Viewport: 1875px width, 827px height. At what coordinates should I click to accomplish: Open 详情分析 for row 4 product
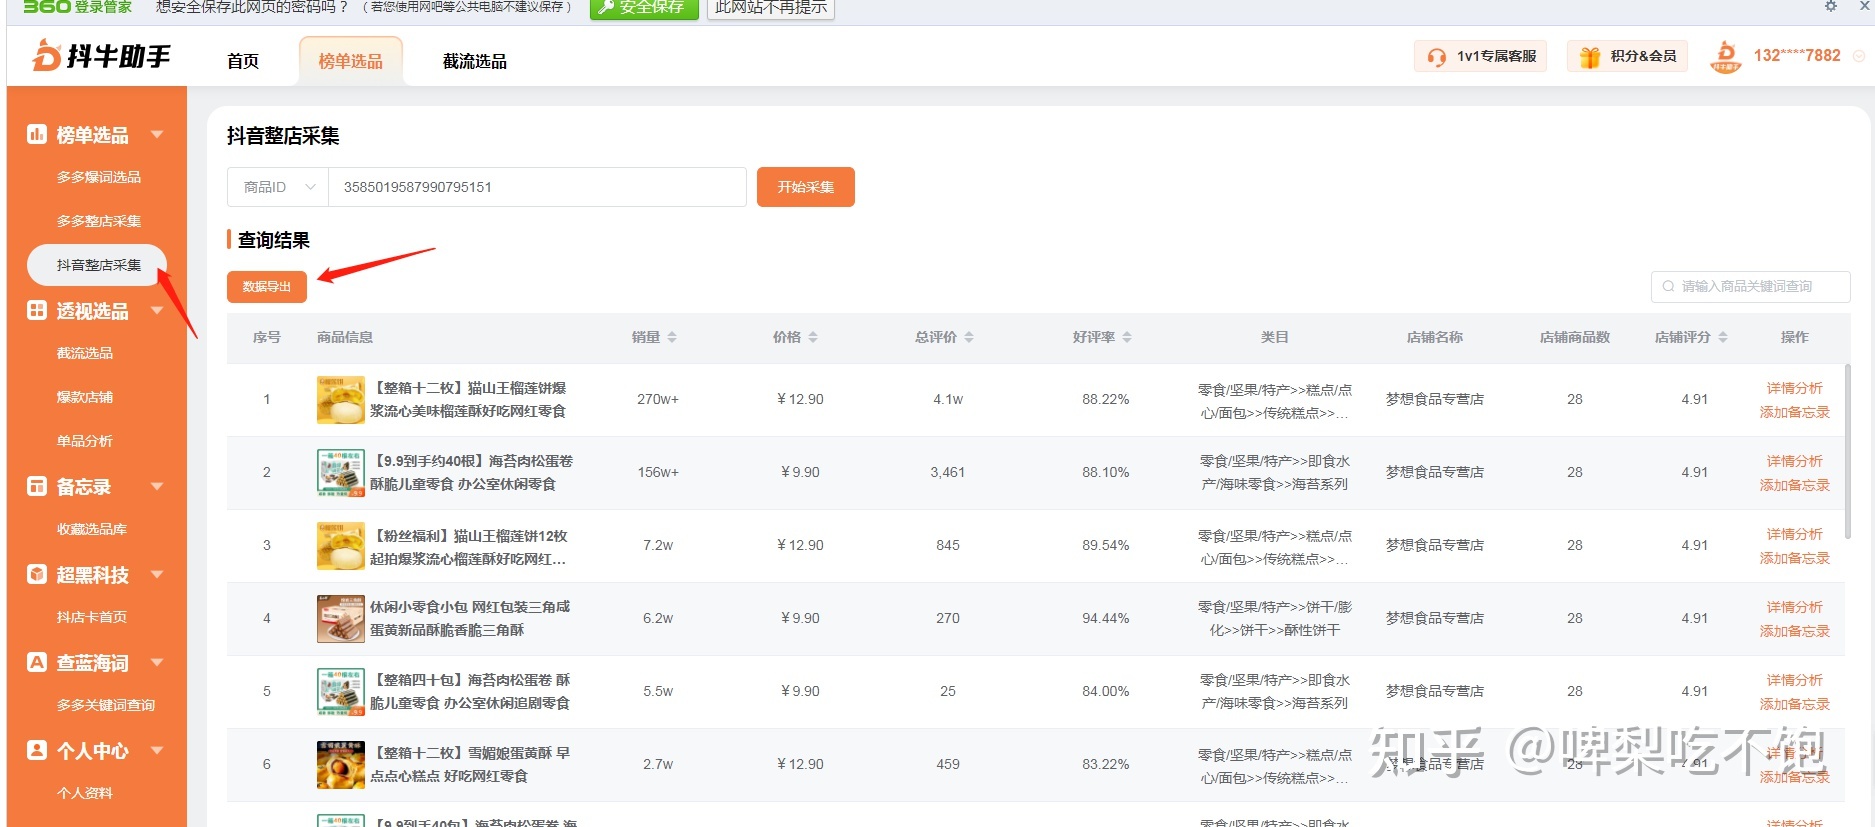(x=1795, y=607)
